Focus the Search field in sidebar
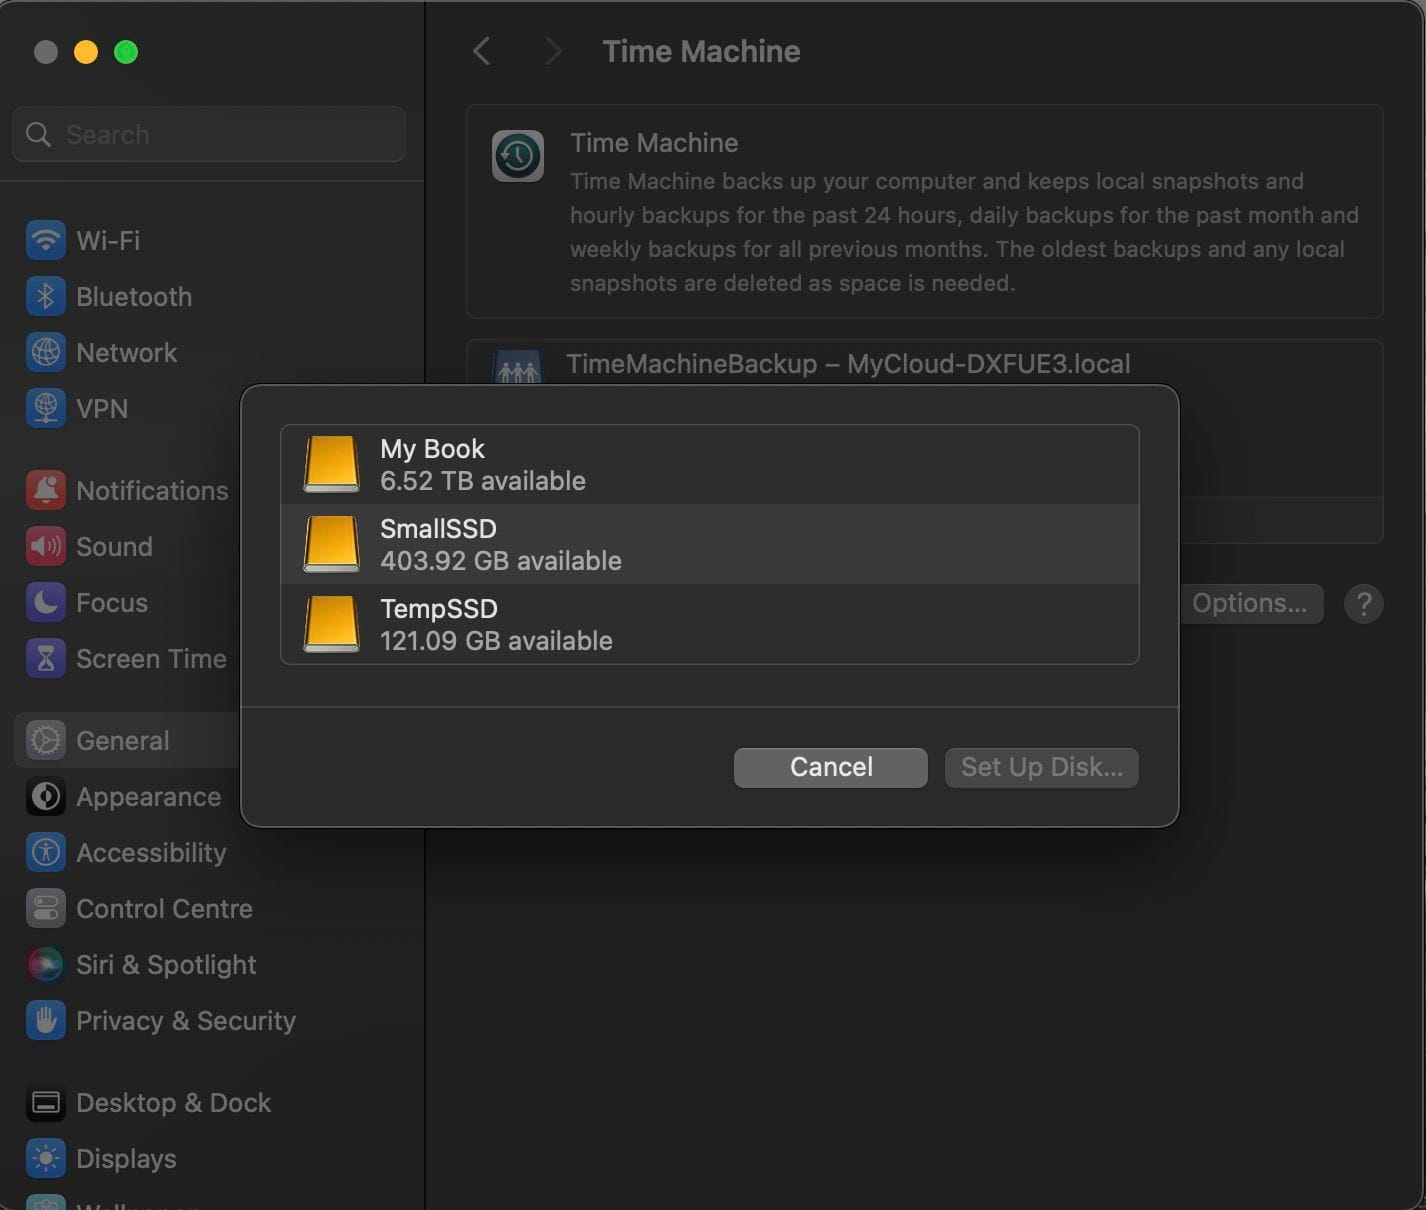 209,134
